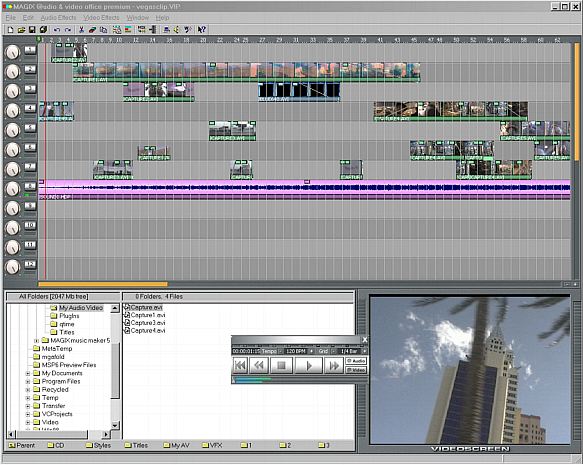Image resolution: width=583 pixels, height=465 pixels.
Task: Expand the VCProjects folder node
Action: [x=28, y=414]
